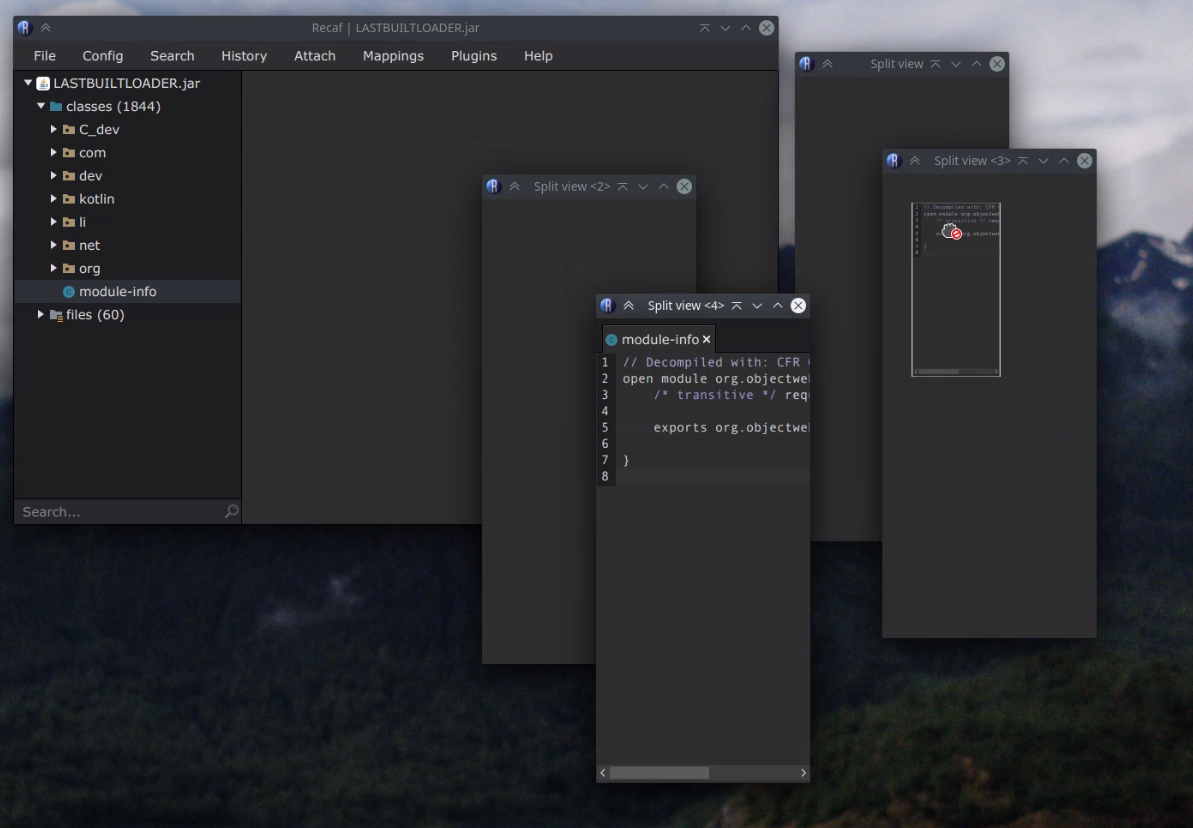Click keep-above icon in Split view <3>

click(1023, 161)
